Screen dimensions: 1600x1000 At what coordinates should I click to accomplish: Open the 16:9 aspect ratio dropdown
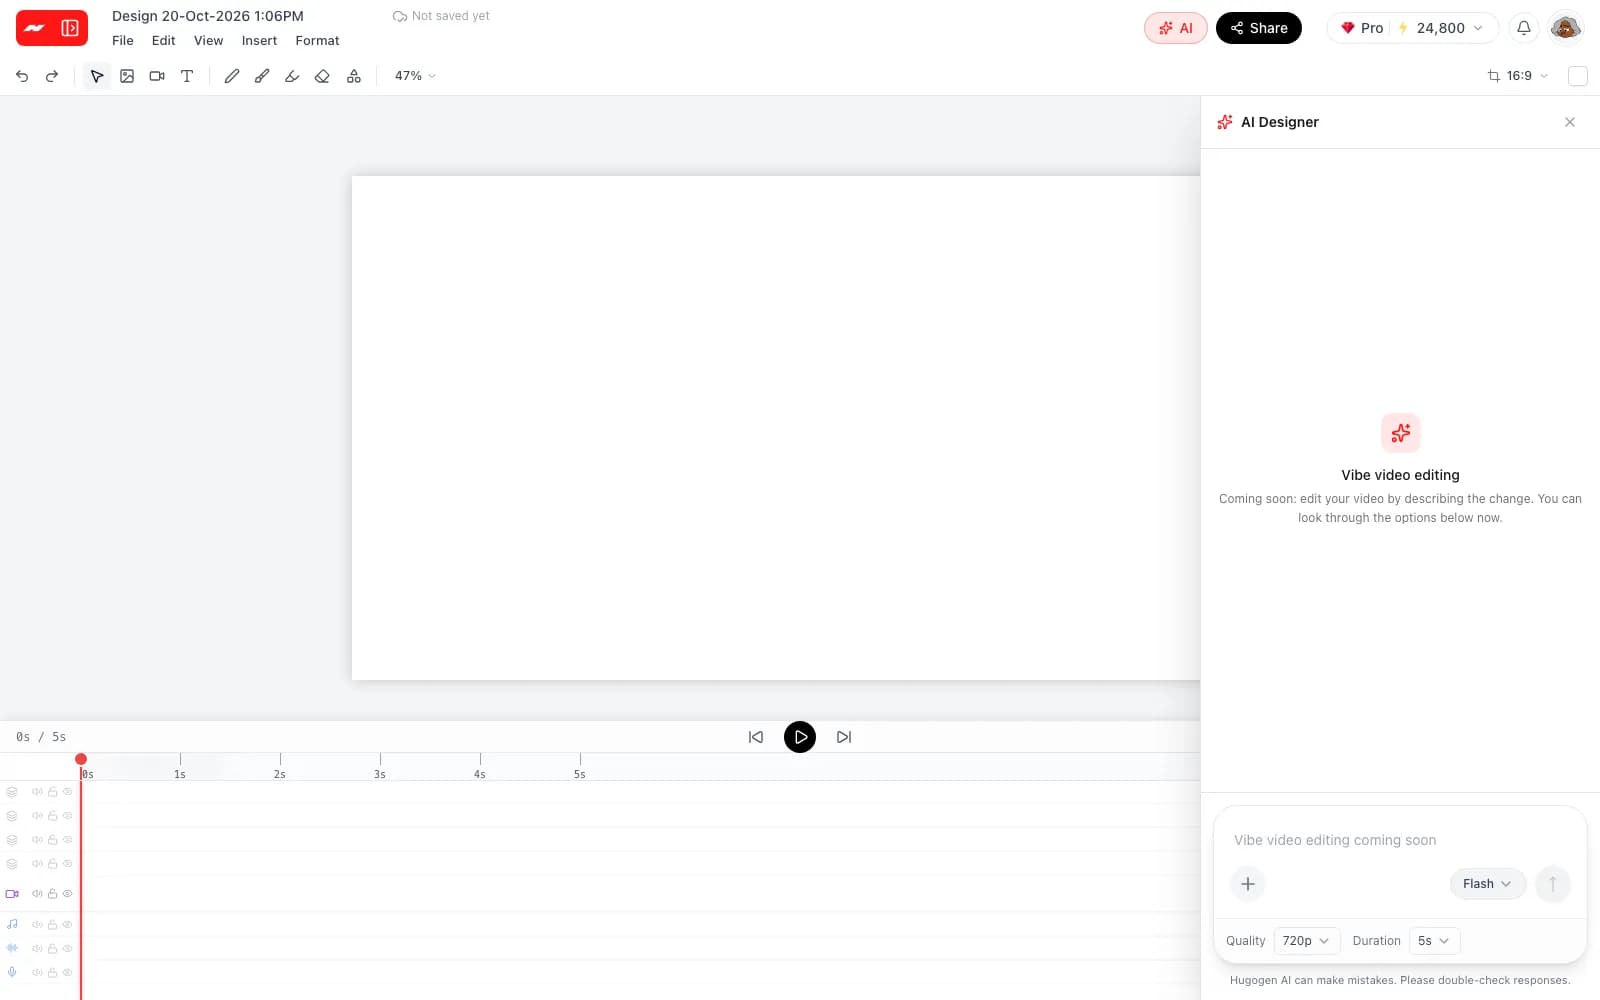click(1518, 76)
